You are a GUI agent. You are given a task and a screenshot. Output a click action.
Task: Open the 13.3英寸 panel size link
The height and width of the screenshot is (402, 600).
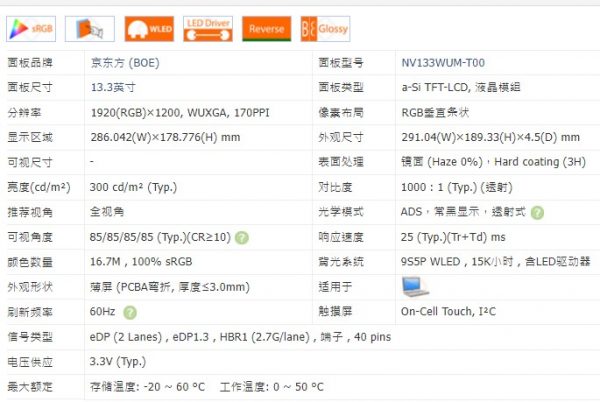[x=113, y=87]
